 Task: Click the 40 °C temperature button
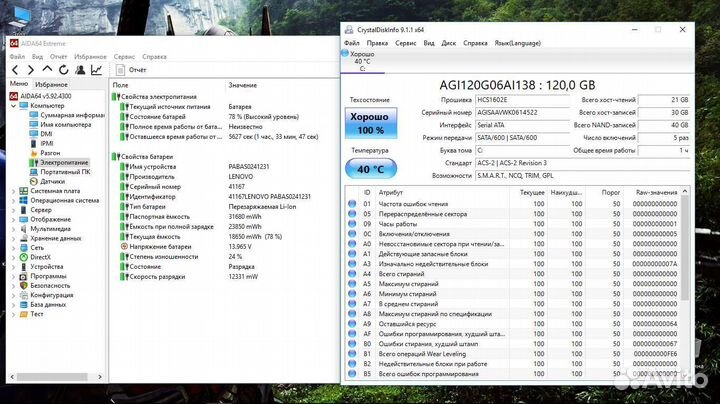[x=371, y=169]
